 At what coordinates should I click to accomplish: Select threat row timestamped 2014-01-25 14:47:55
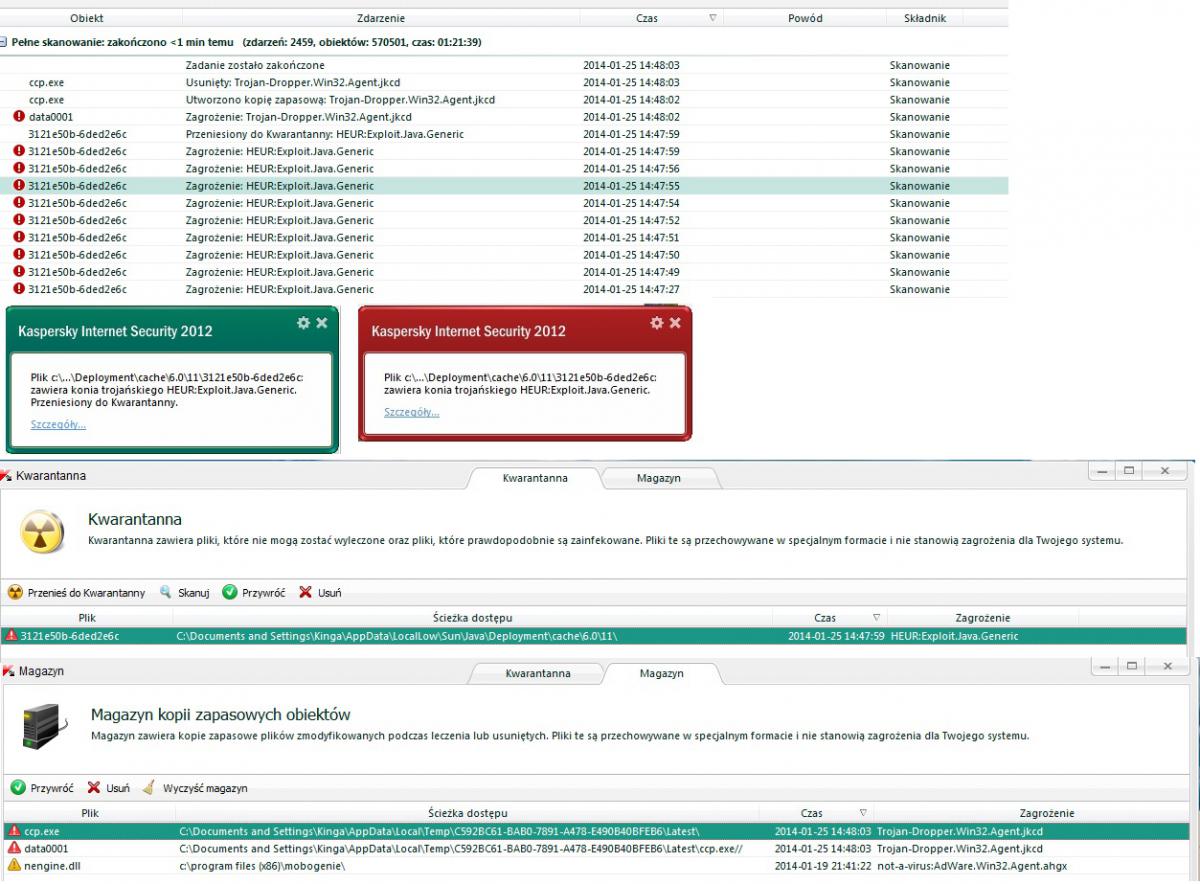(x=504, y=186)
